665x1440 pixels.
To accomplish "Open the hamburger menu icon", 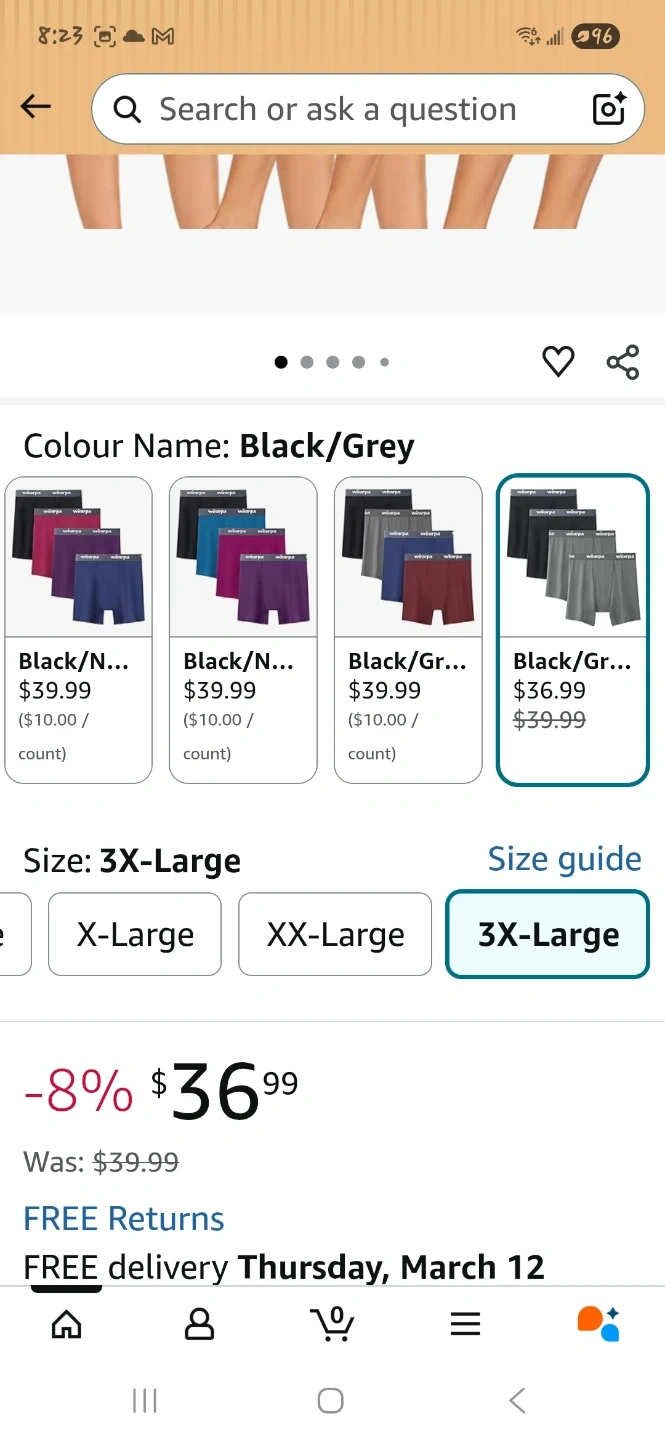I will (x=465, y=1324).
